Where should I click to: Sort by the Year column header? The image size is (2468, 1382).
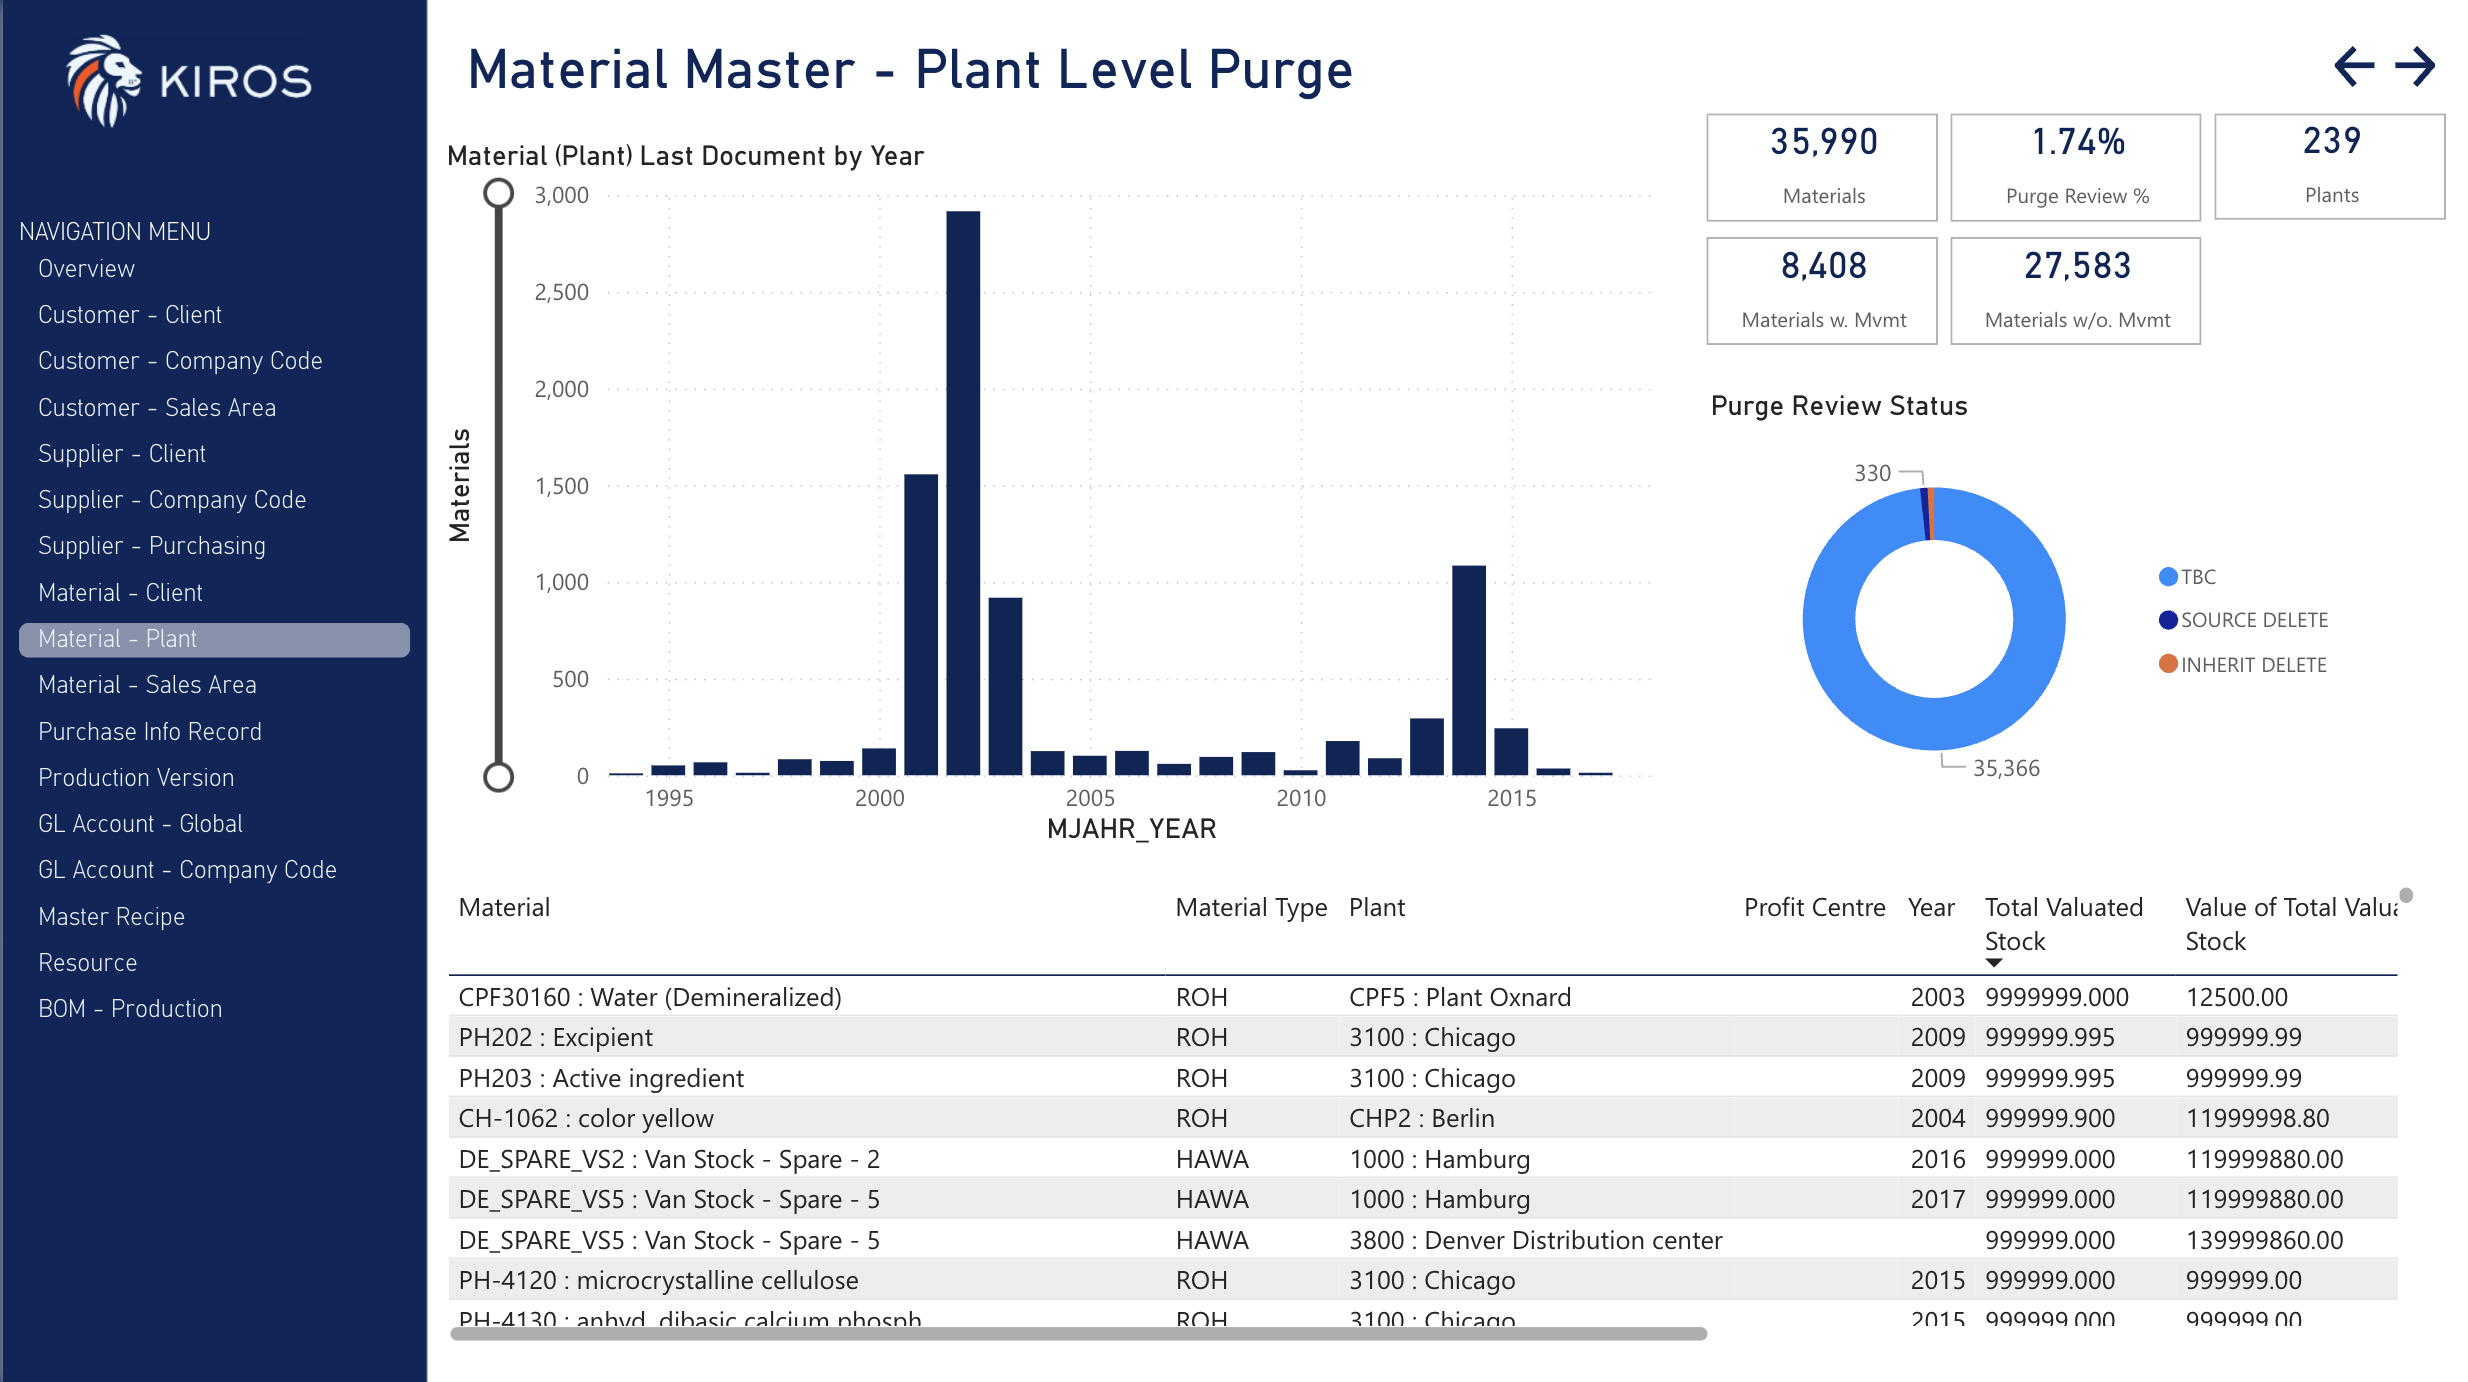click(x=1930, y=908)
